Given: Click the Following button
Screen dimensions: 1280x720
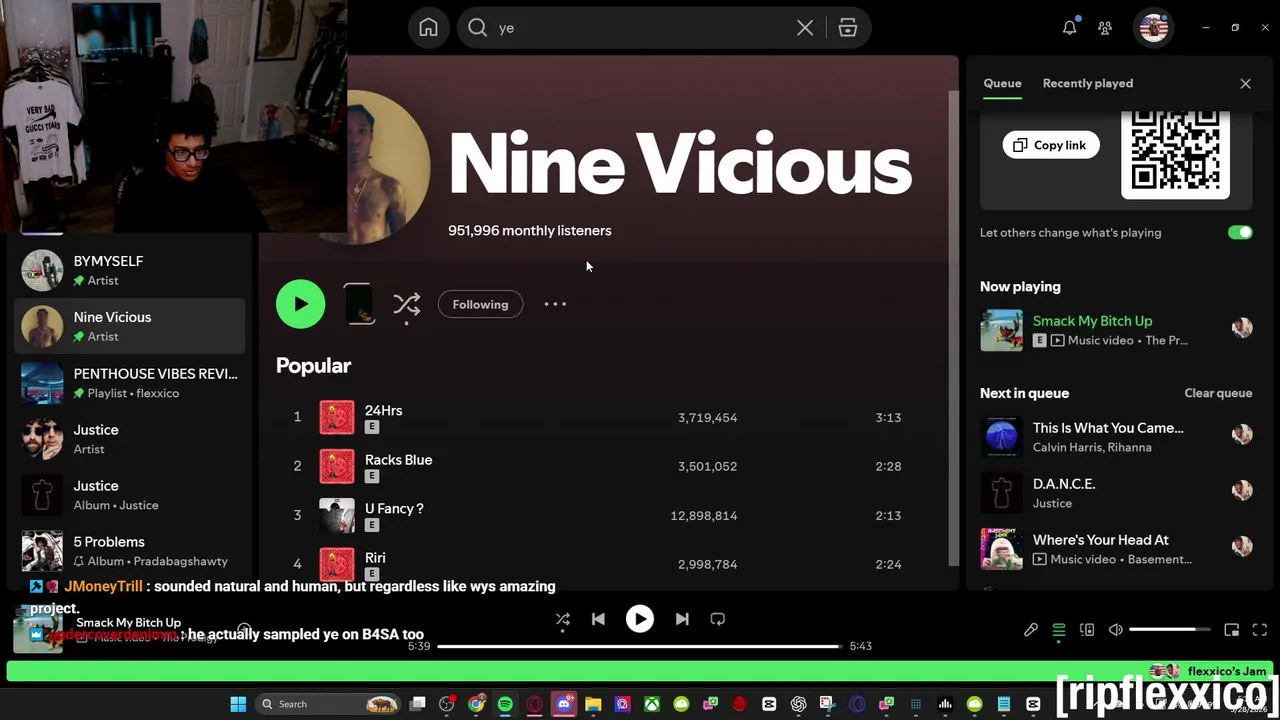Looking at the screenshot, I should click(x=480, y=304).
